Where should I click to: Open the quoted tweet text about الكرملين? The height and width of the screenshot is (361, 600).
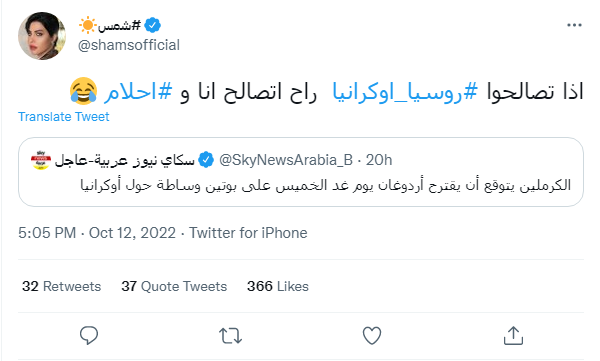pyautogui.click(x=326, y=185)
